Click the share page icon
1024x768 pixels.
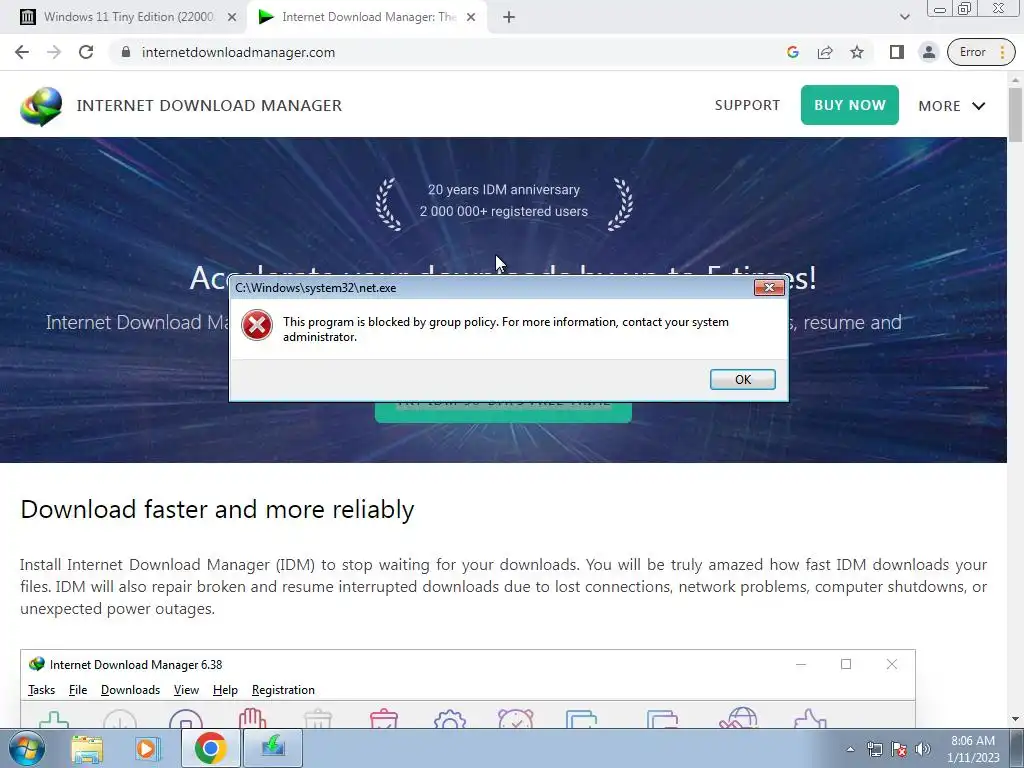(825, 52)
